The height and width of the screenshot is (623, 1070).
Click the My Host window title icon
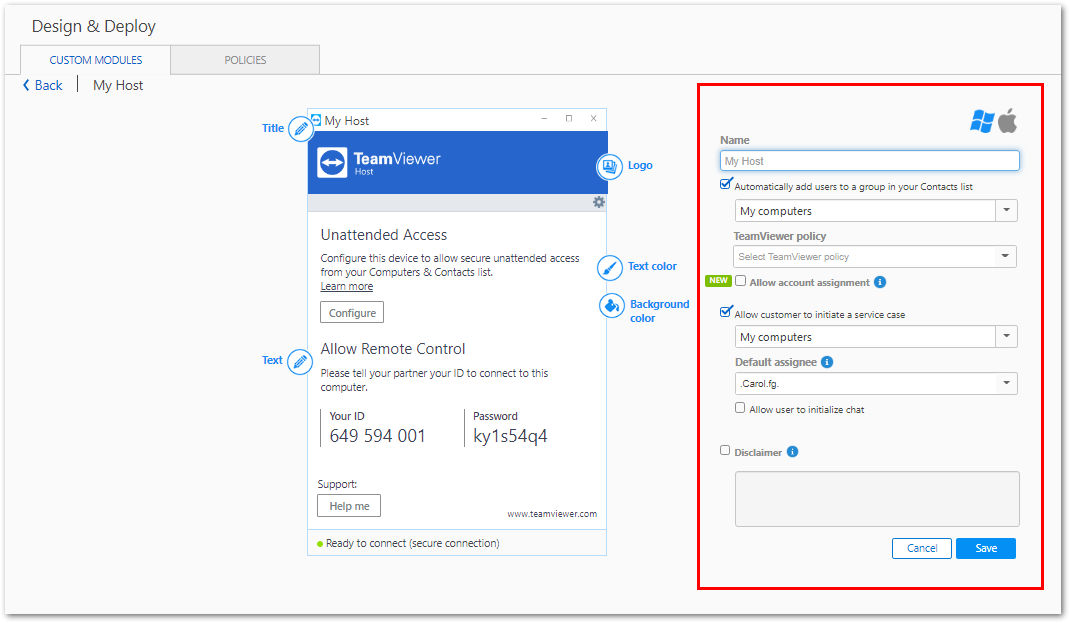(x=316, y=120)
